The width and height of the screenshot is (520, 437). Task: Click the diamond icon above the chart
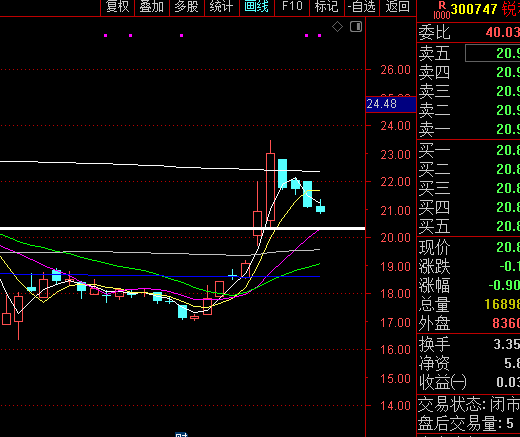337,27
